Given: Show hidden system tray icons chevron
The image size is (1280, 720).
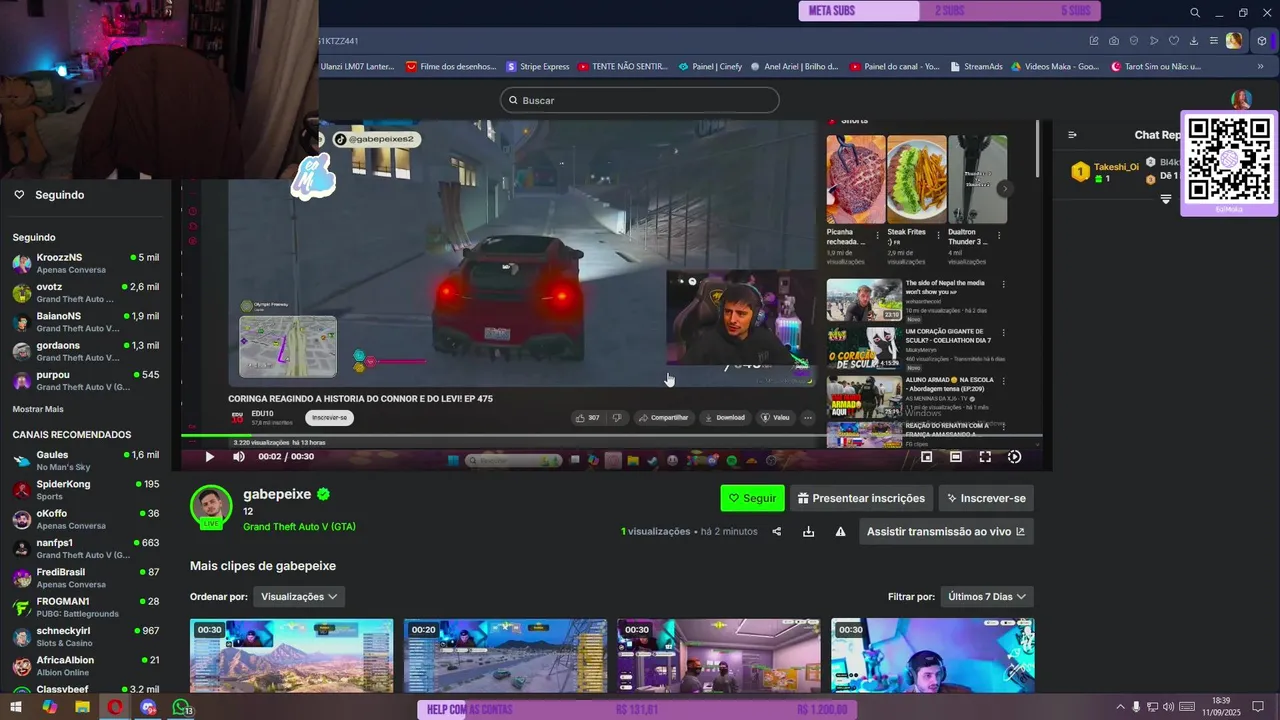Looking at the screenshot, I should coord(1120,707).
